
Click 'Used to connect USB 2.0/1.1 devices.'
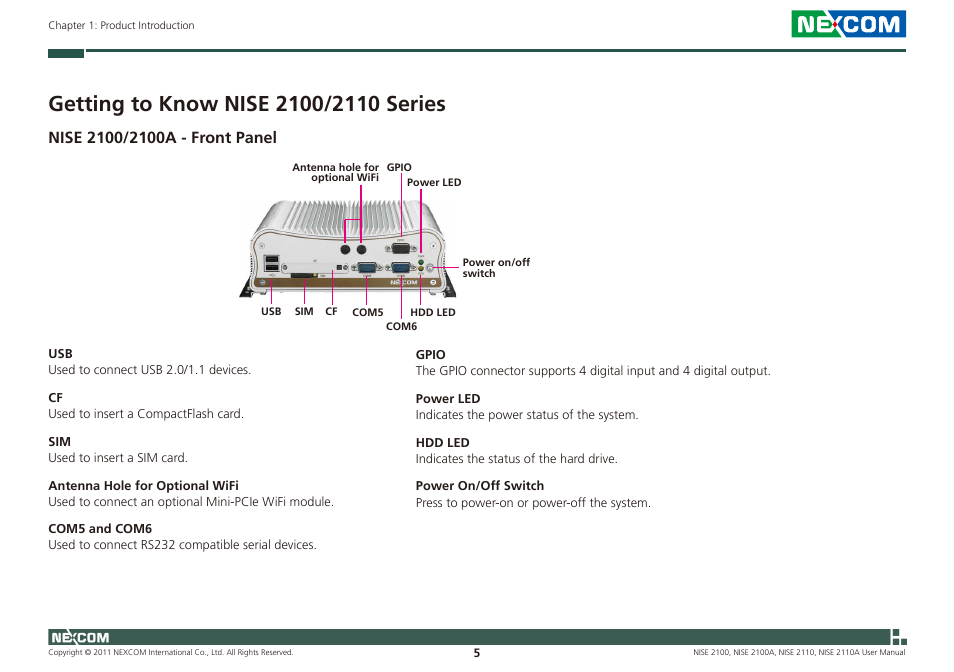[150, 370]
